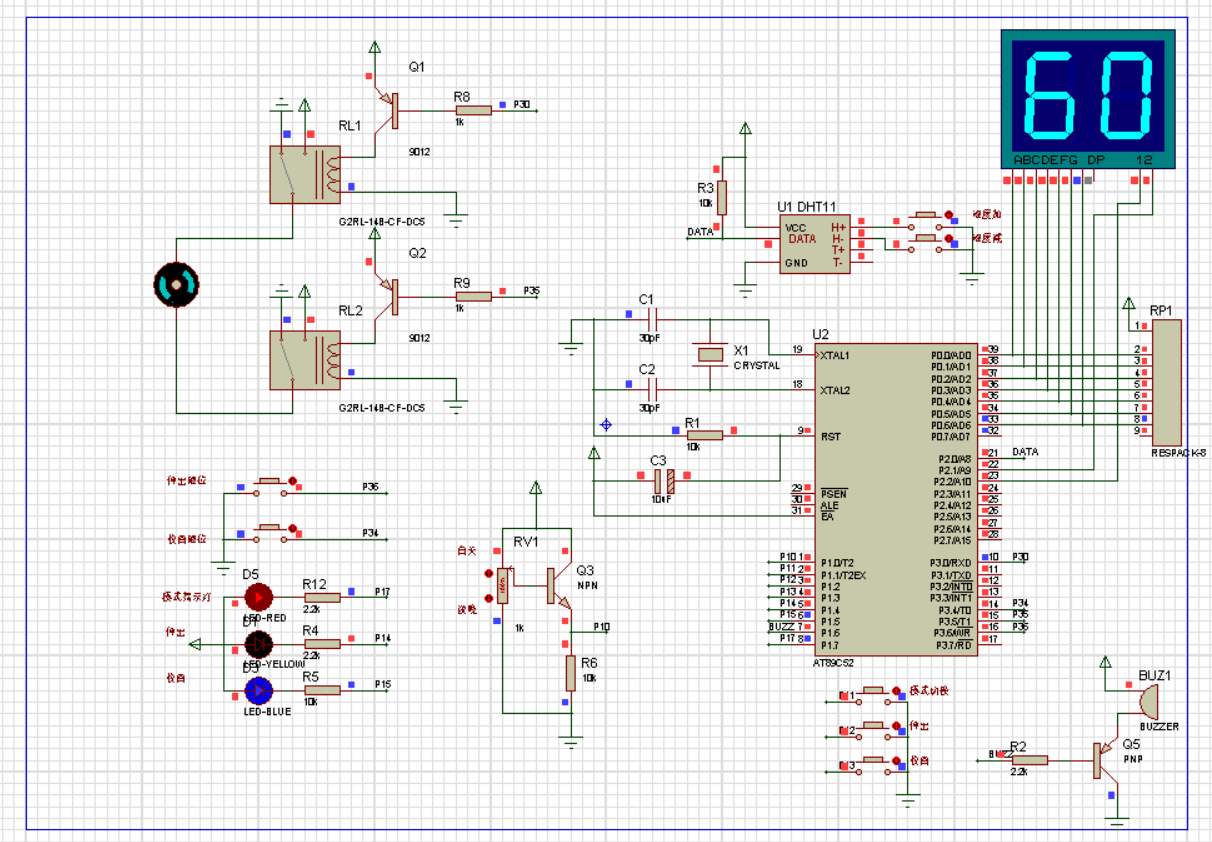Image resolution: width=1212 pixels, height=842 pixels.
Task: Click the two-digit seven-segment display
Action: click(1089, 100)
